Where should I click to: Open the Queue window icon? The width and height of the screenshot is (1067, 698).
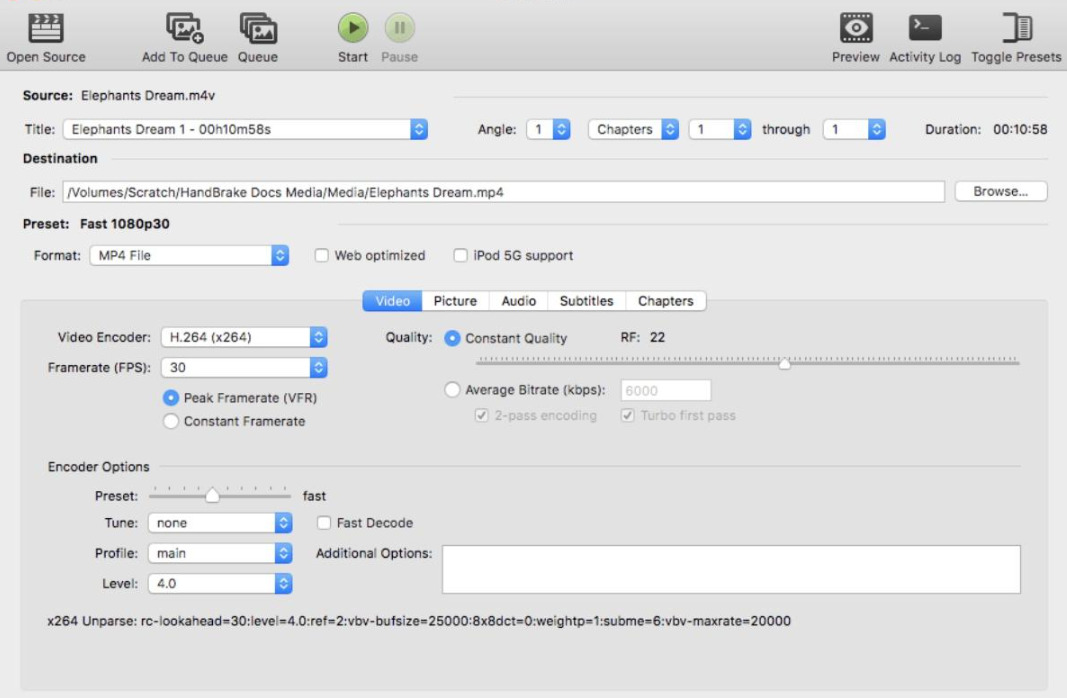point(258,29)
